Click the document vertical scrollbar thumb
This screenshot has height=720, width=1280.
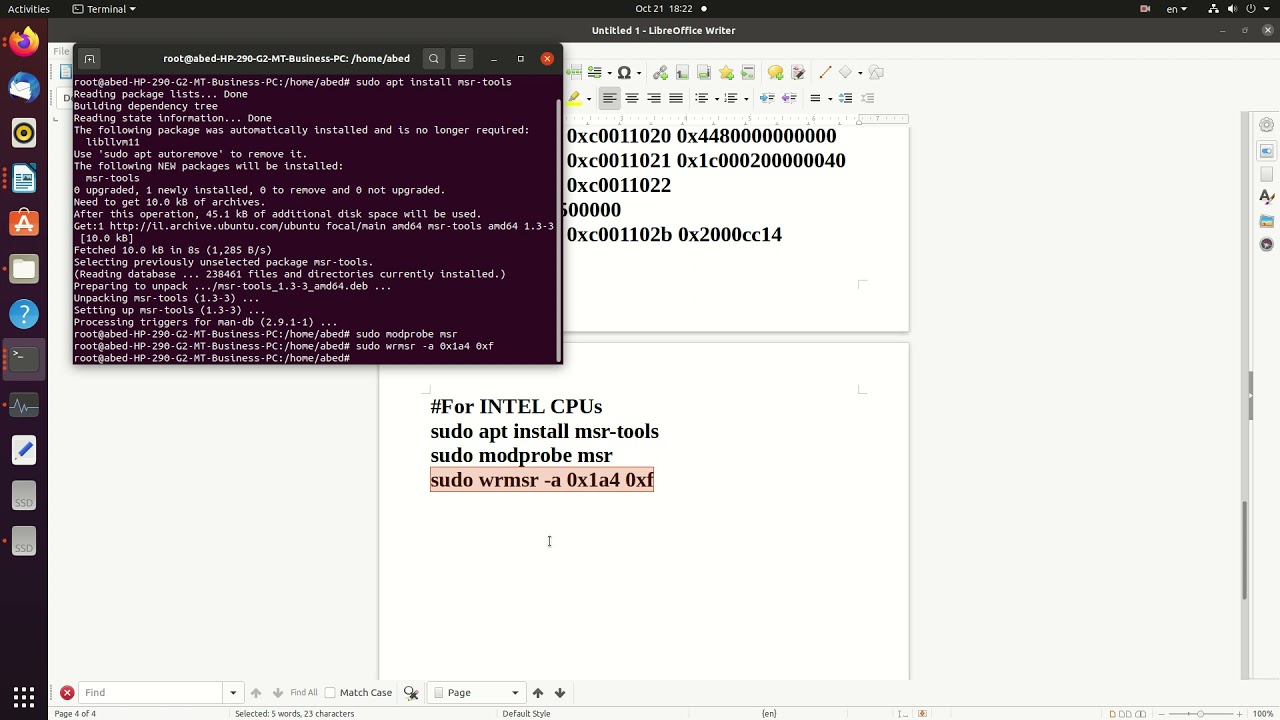[1244, 550]
